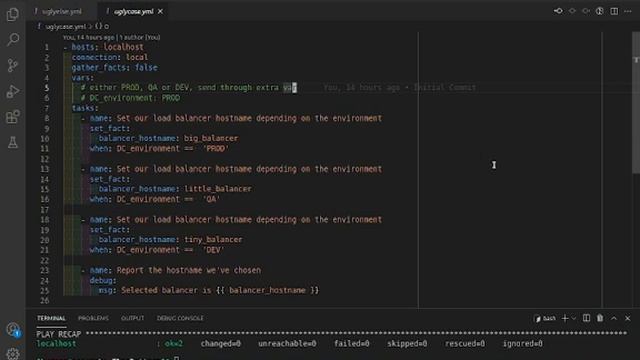
Task: Click 'hosts: localhost' on line 1
Action: pyautogui.click(x=107, y=47)
